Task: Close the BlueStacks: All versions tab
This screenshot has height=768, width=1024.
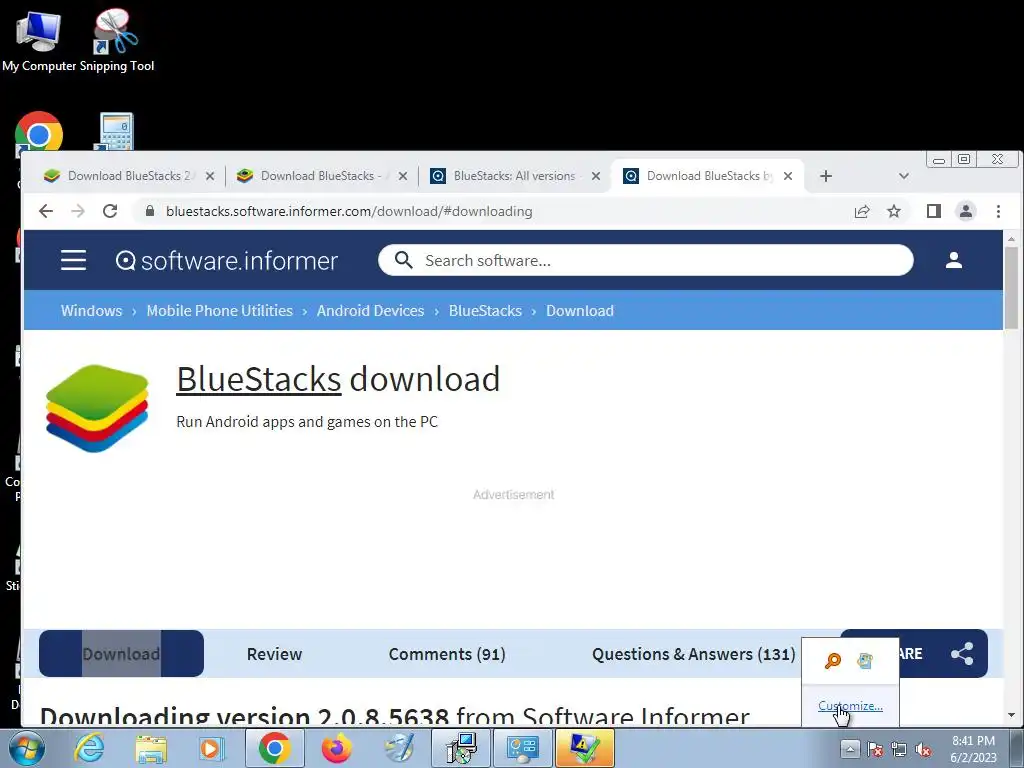Action: (596, 176)
